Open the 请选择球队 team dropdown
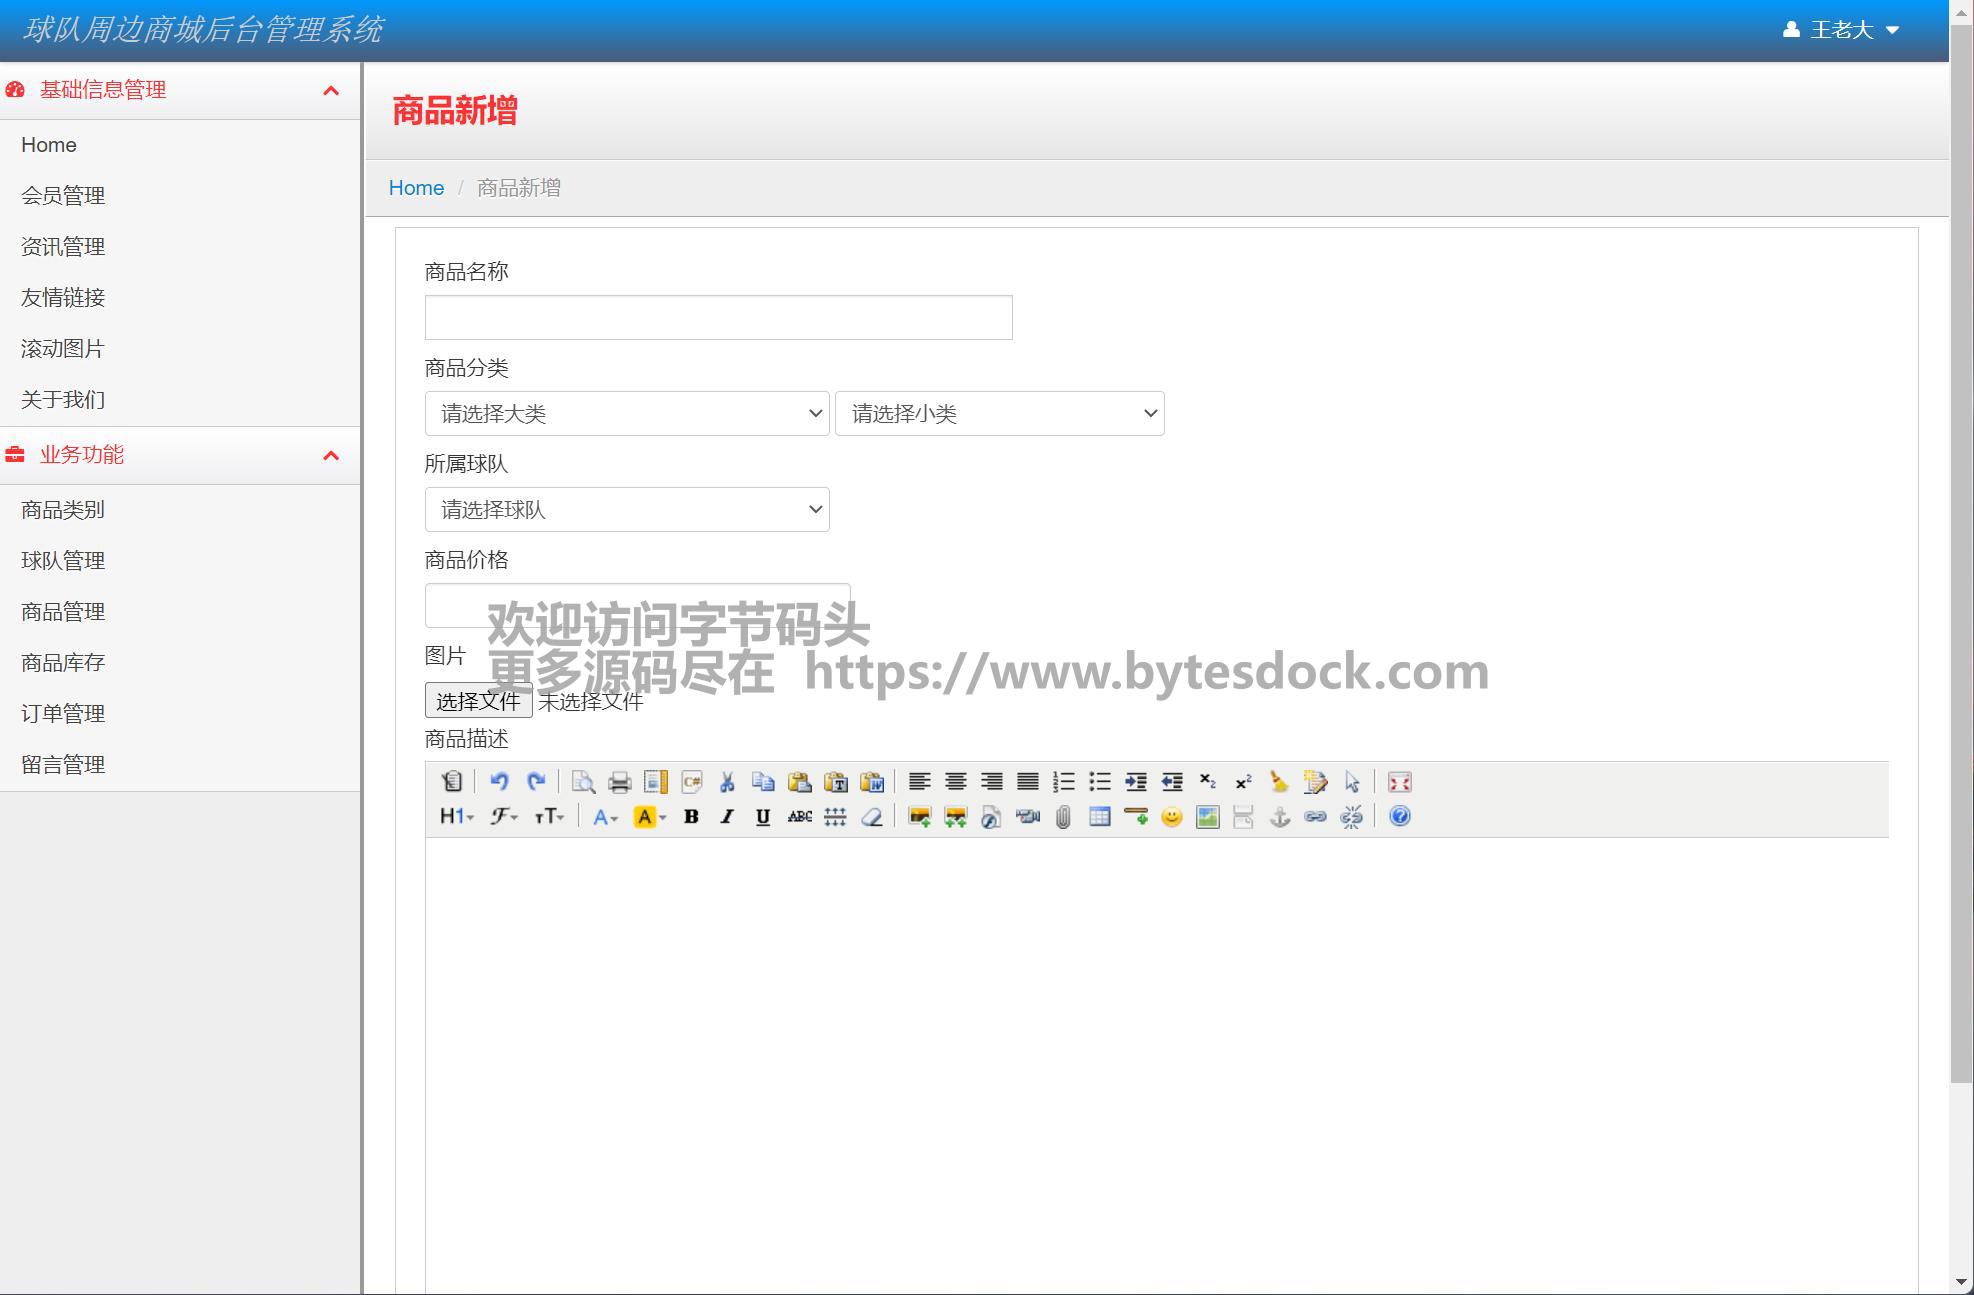 pyautogui.click(x=627, y=510)
